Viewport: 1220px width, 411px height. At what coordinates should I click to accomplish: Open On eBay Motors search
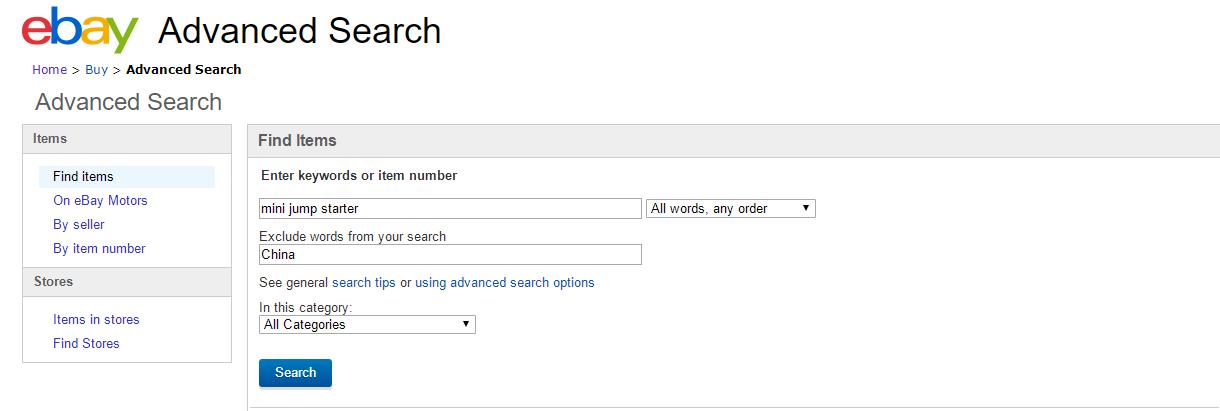point(100,201)
